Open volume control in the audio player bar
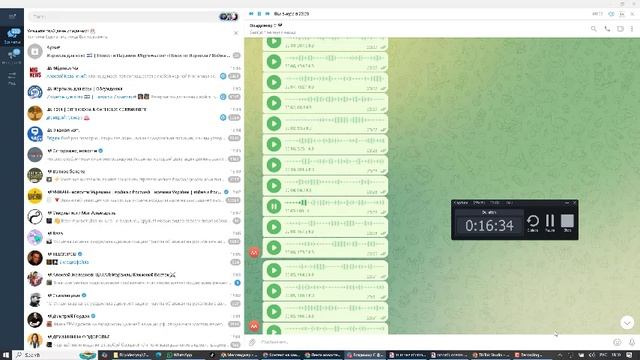640x360 pixels. (x=611, y=14)
